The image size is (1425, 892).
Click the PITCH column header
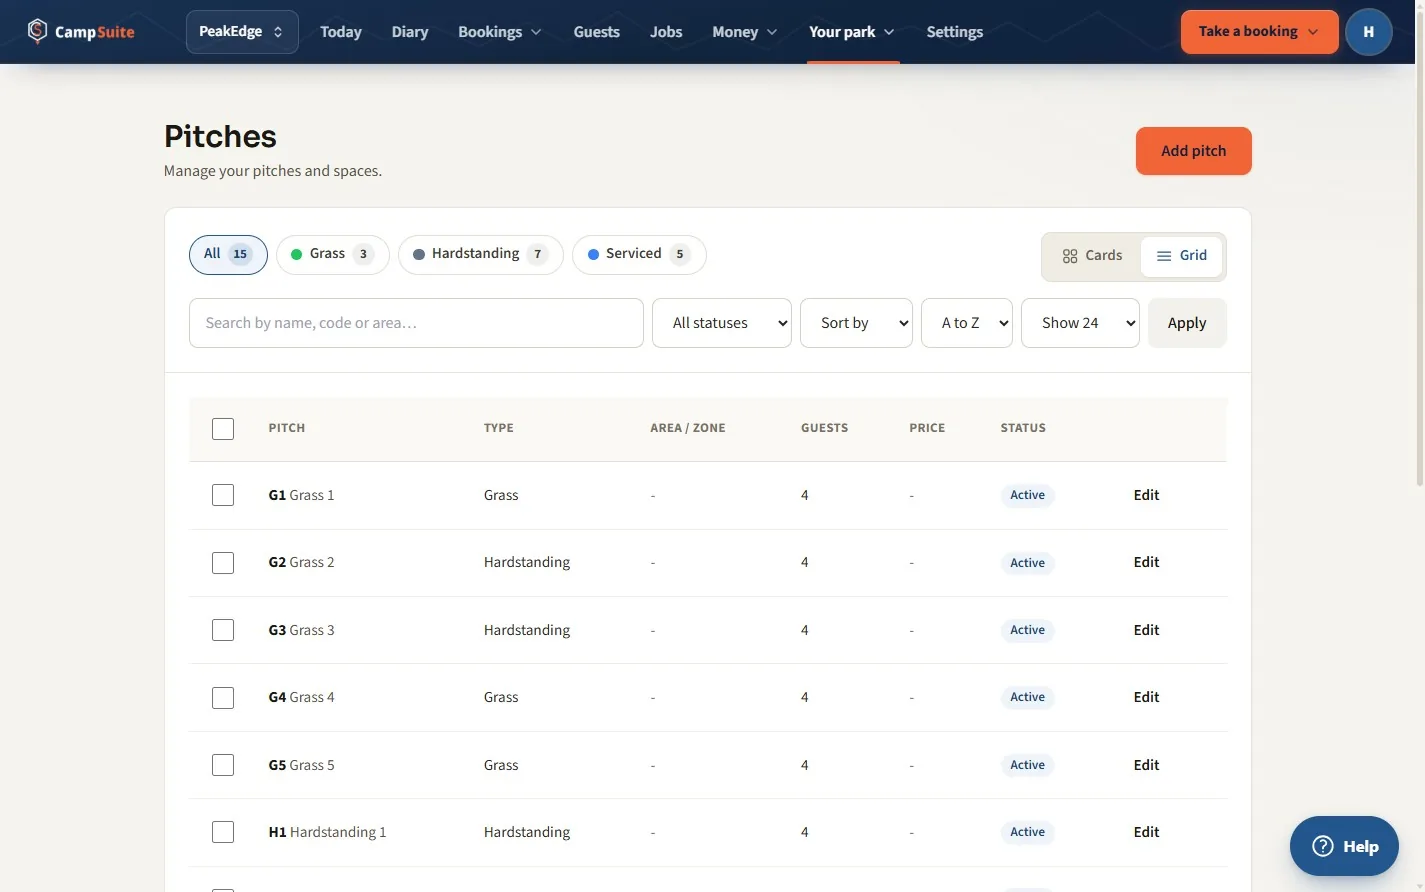pos(287,428)
